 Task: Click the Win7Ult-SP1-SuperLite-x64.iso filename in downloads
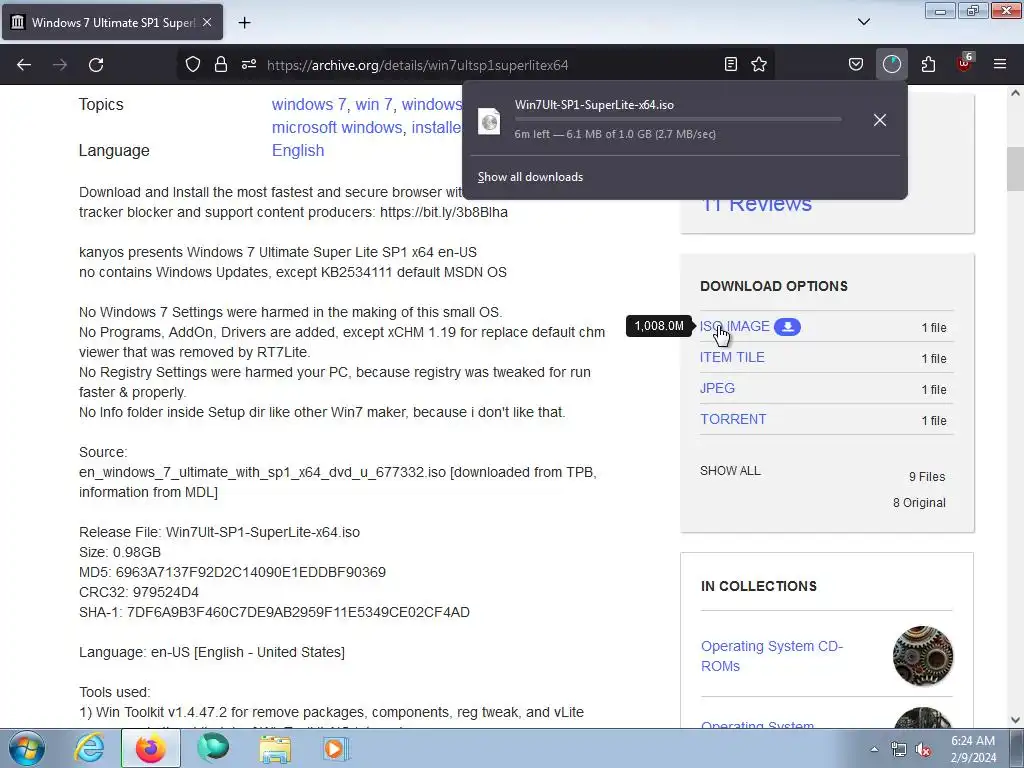(594, 104)
